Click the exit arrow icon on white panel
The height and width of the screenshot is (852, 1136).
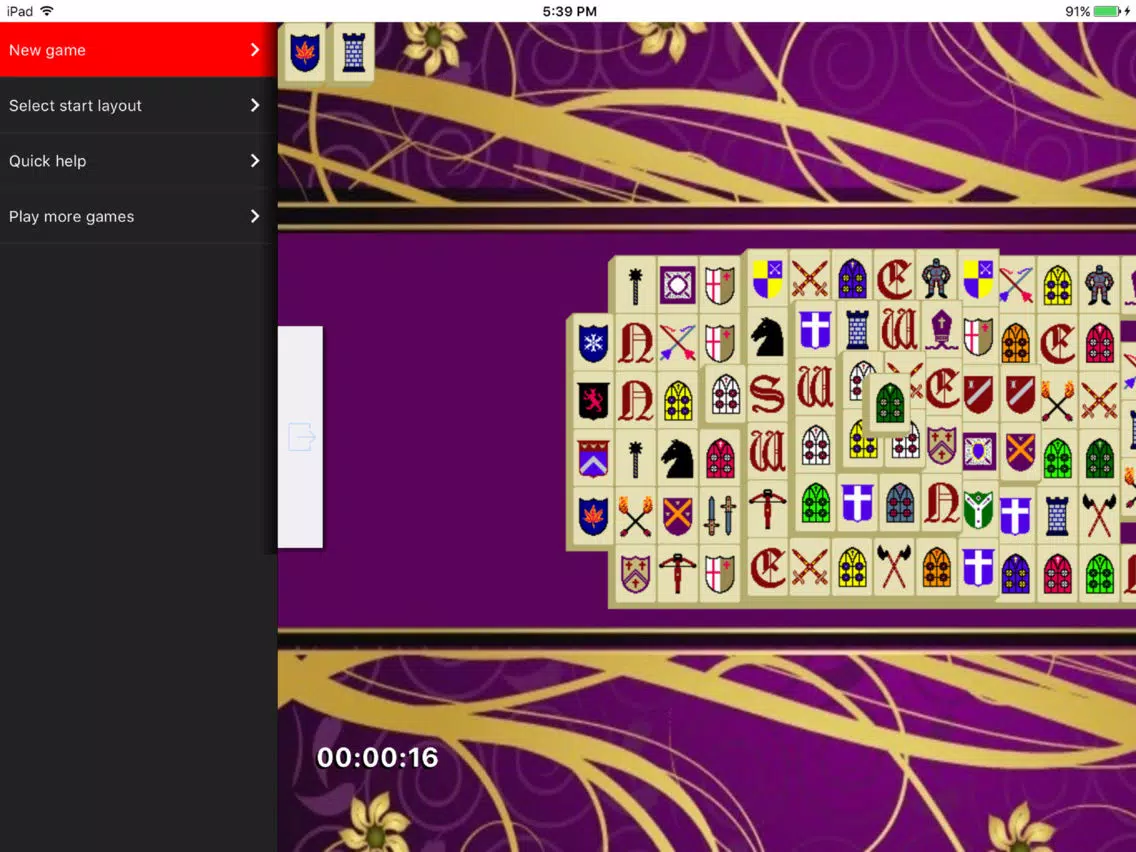(x=301, y=437)
